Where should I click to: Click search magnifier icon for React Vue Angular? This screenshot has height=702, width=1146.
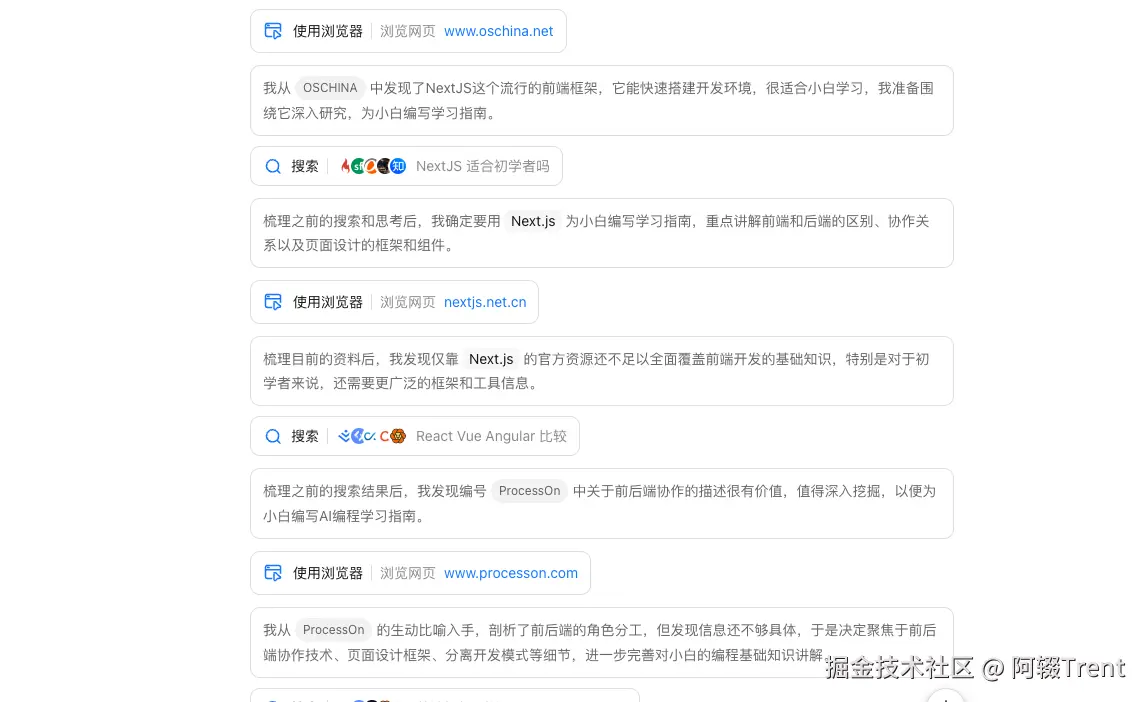click(x=273, y=437)
